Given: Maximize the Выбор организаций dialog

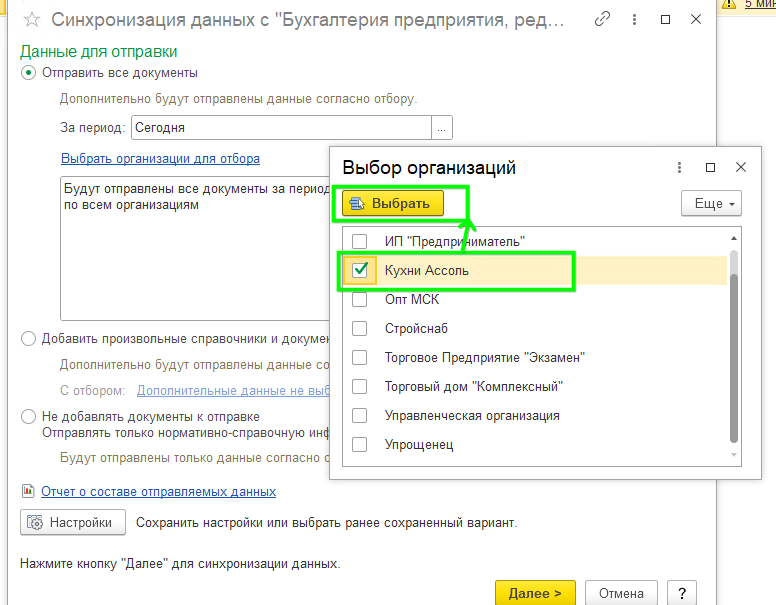Looking at the screenshot, I should click(710, 167).
